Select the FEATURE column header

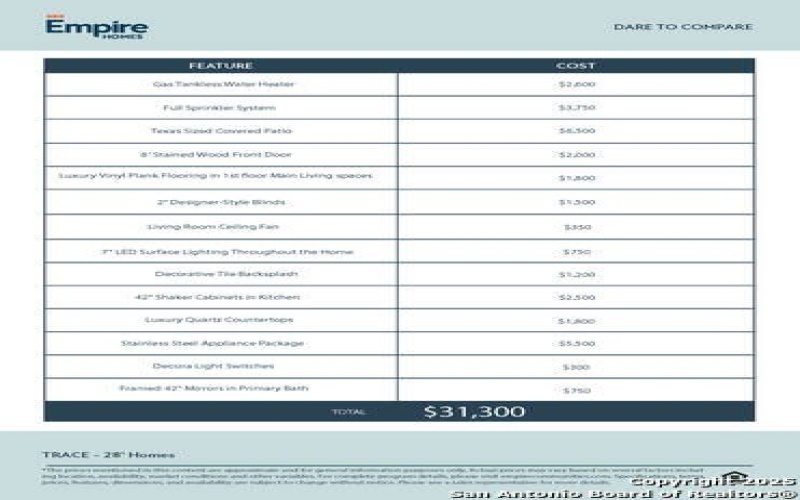[221, 66]
